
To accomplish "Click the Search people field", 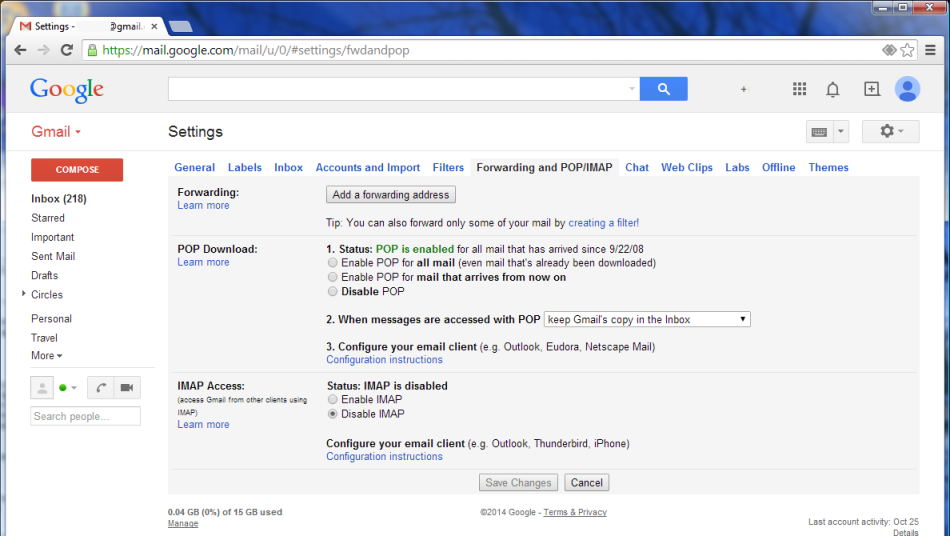I will pyautogui.click(x=85, y=416).
